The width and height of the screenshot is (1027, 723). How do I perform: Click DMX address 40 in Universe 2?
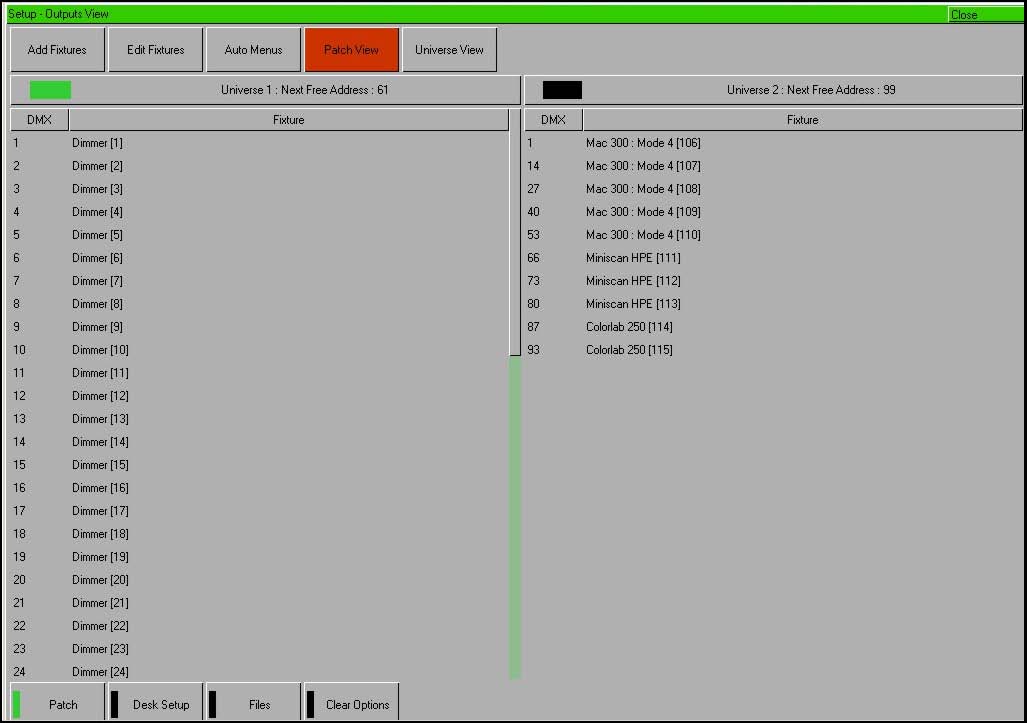(533, 212)
